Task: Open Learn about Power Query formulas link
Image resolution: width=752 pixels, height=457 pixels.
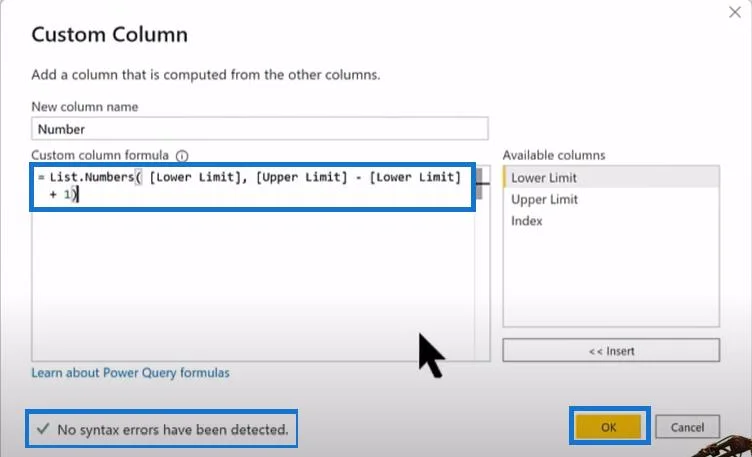Action: point(130,373)
